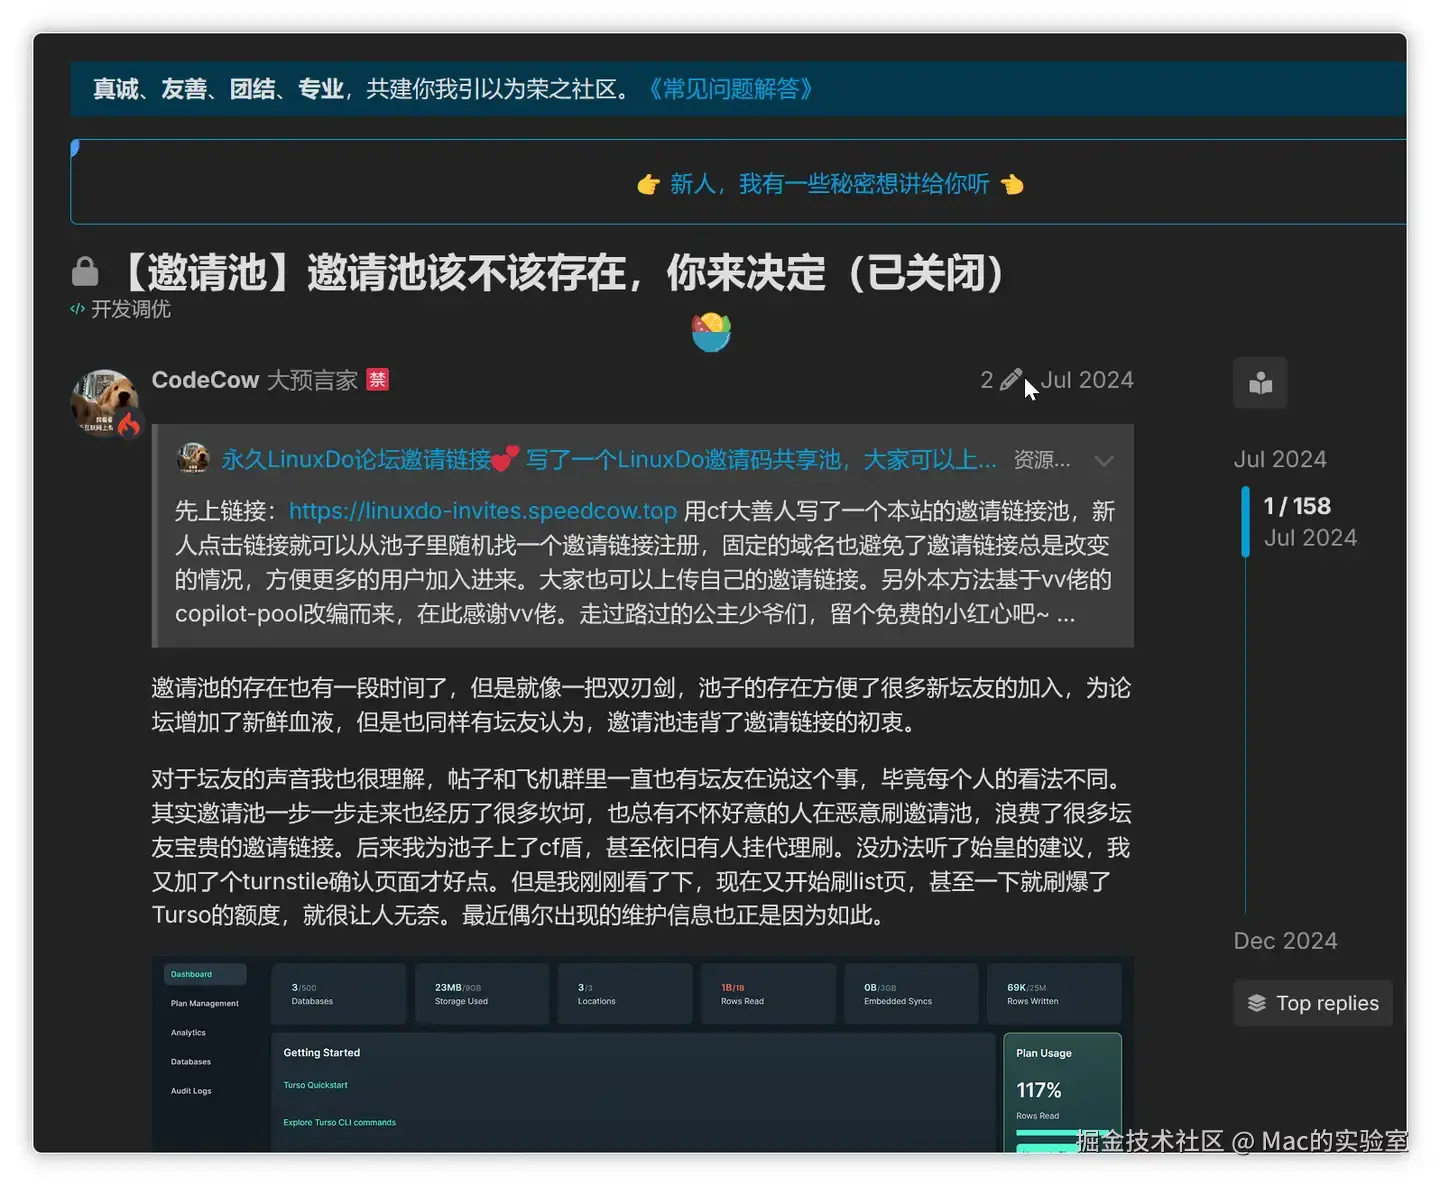Click the 3/500 Databases stat card
This screenshot has width=1440, height=1186.
coord(339,993)
